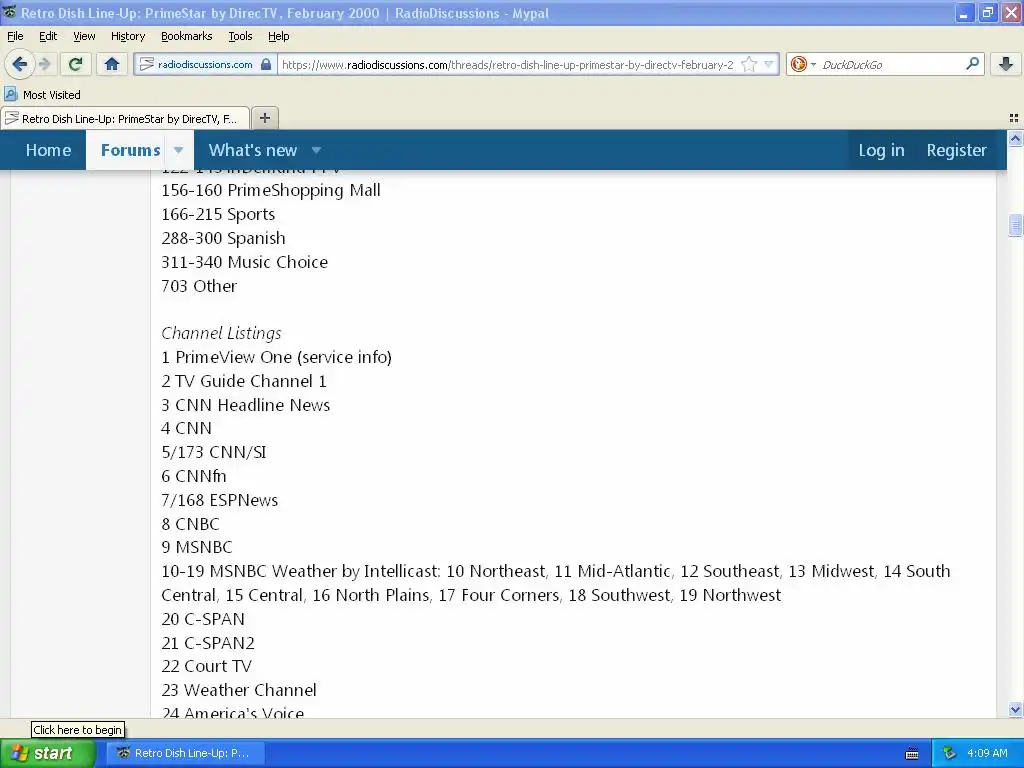Go to the forum Home link
Screen dimensions: 1024x768
(48, 150)
